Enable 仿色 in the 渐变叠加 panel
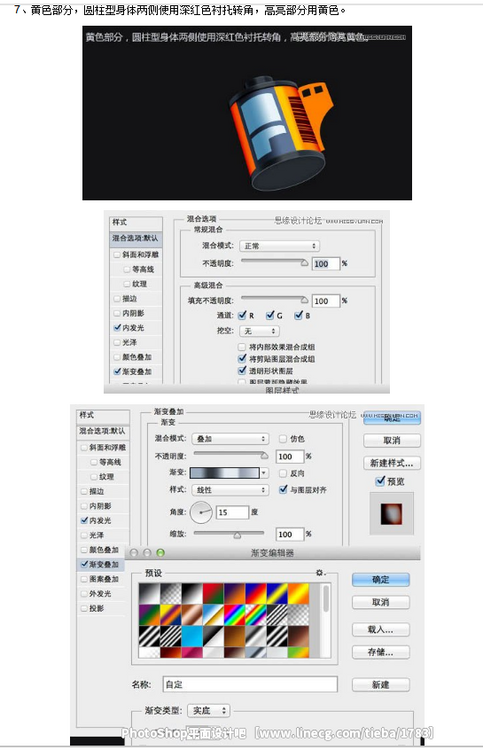 (x=283, y=439)
